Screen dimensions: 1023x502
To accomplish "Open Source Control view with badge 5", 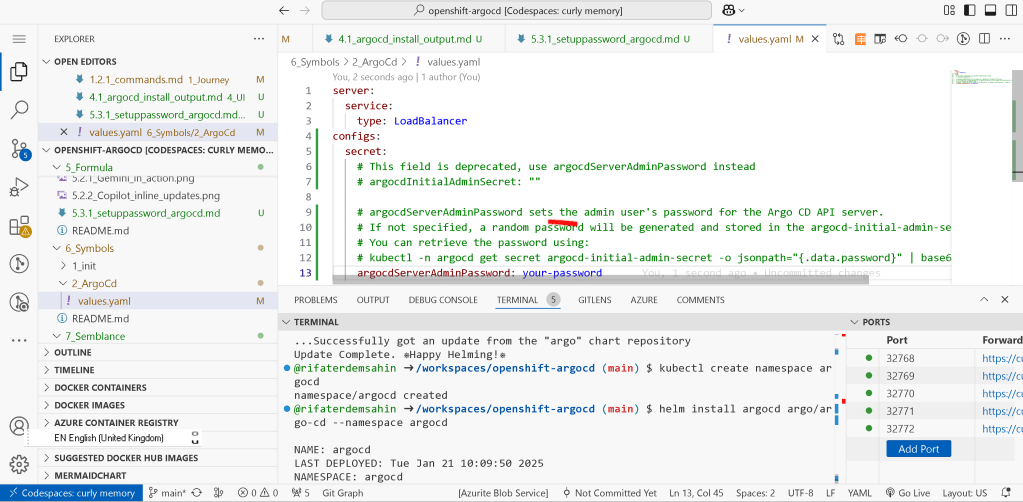I will click(x=20, y=149).
